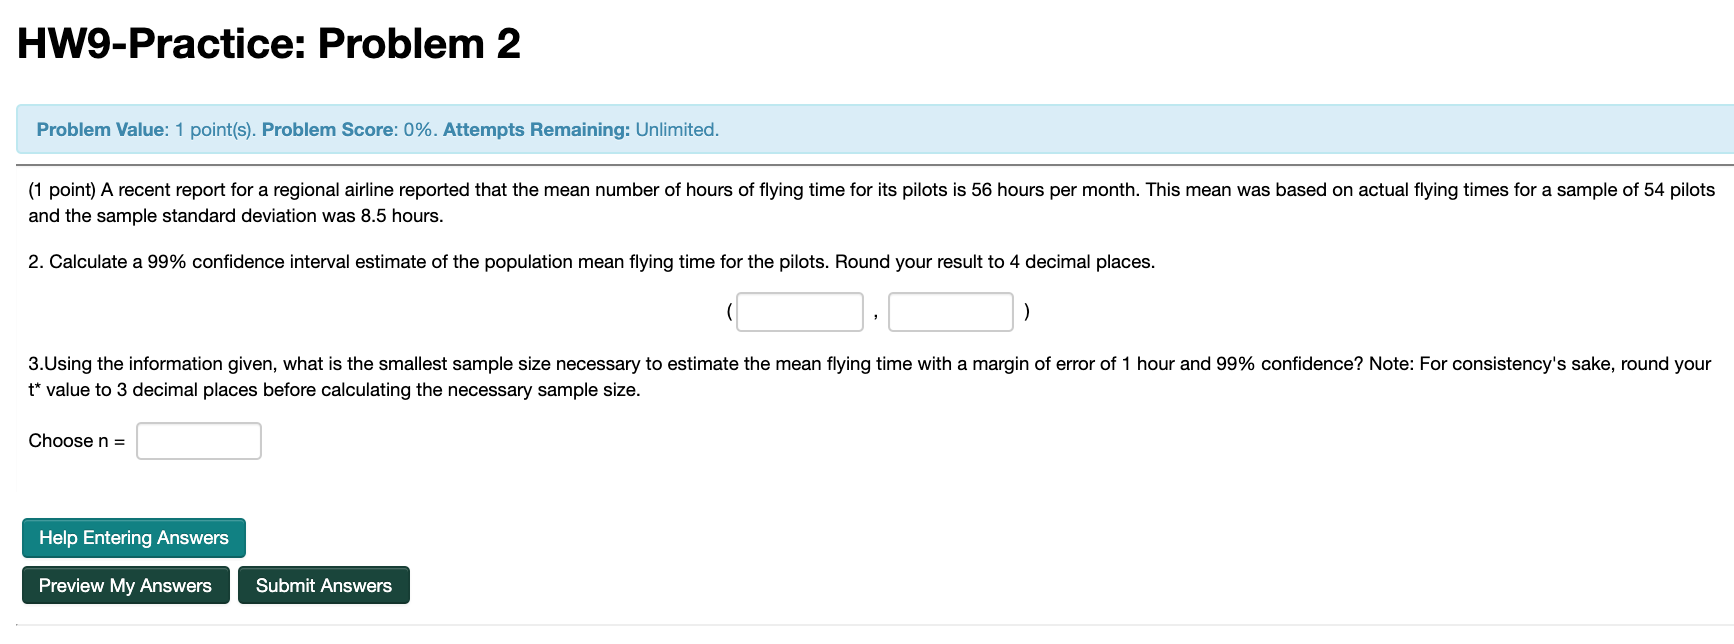Select the question 2 instruction text
Viewport: 1734px width, 644px height.
pos(591,261)
